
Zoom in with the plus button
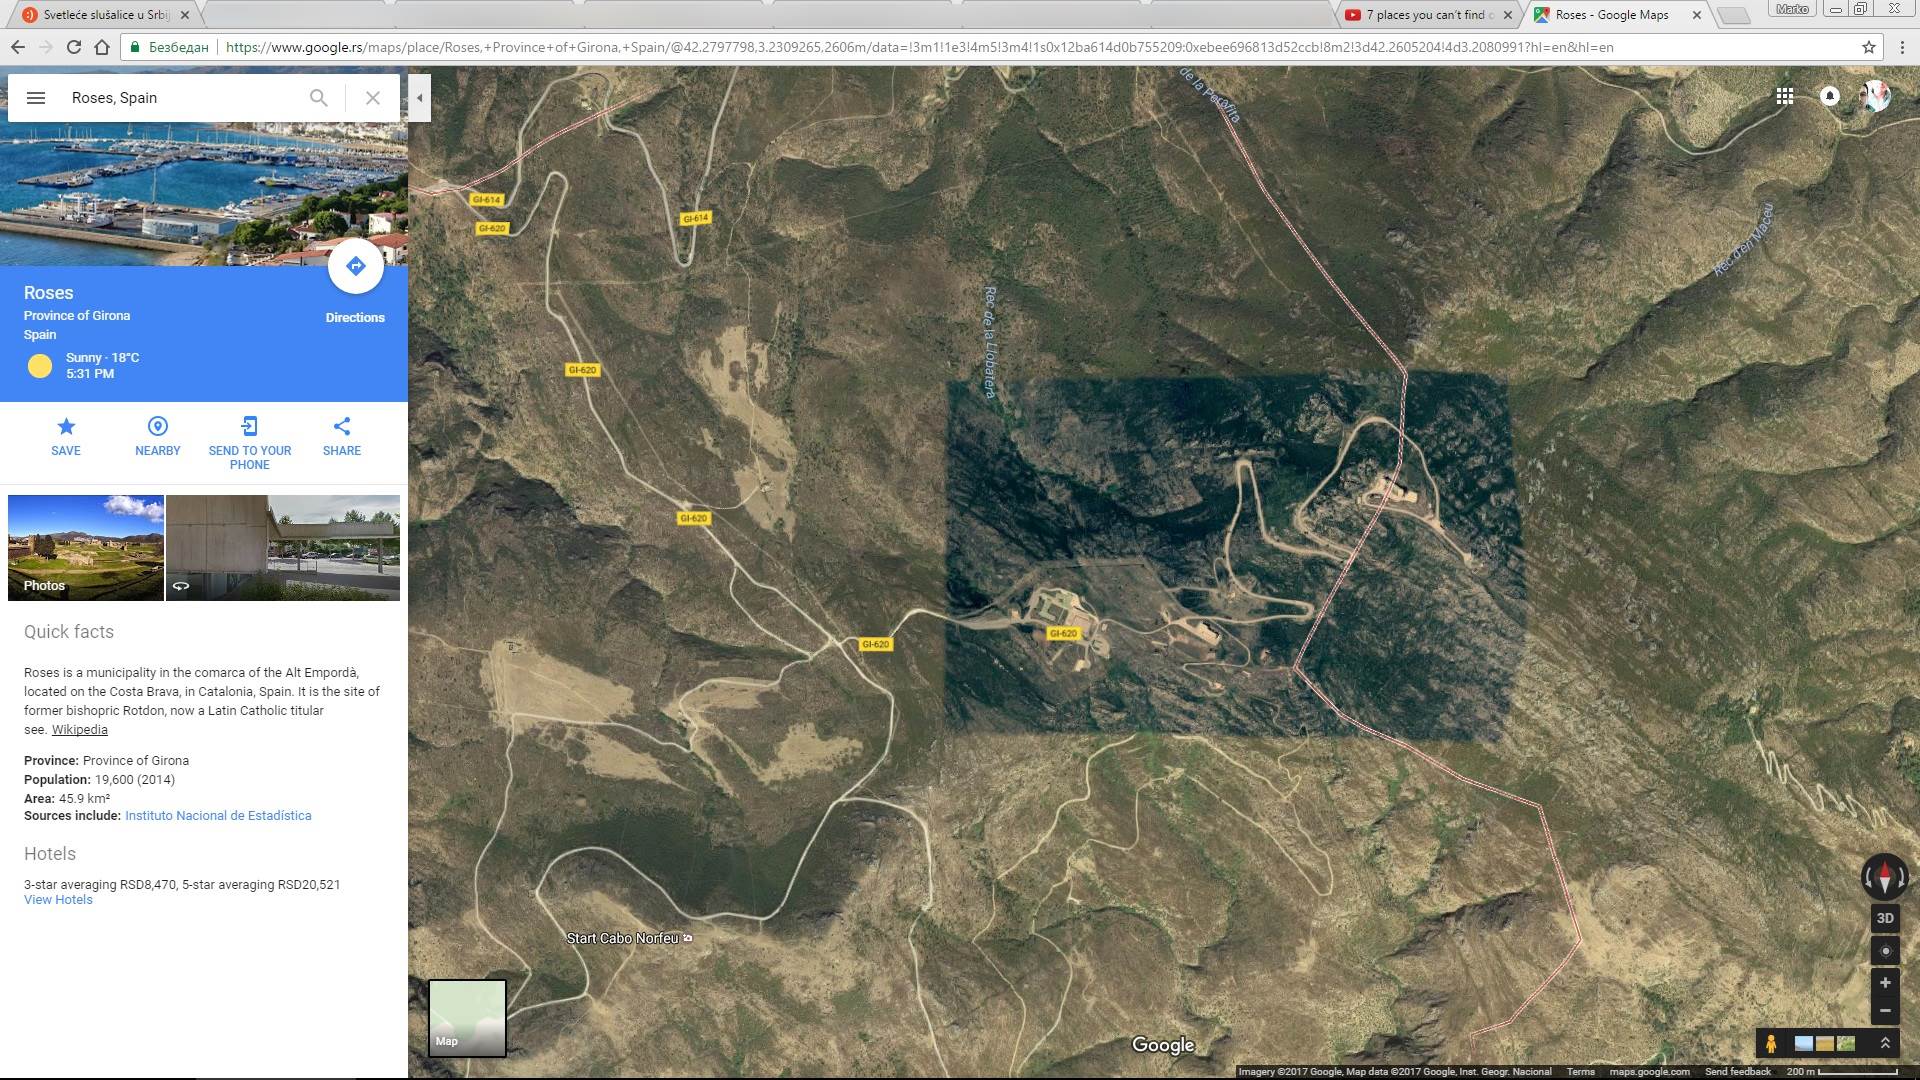[1885, 983]
